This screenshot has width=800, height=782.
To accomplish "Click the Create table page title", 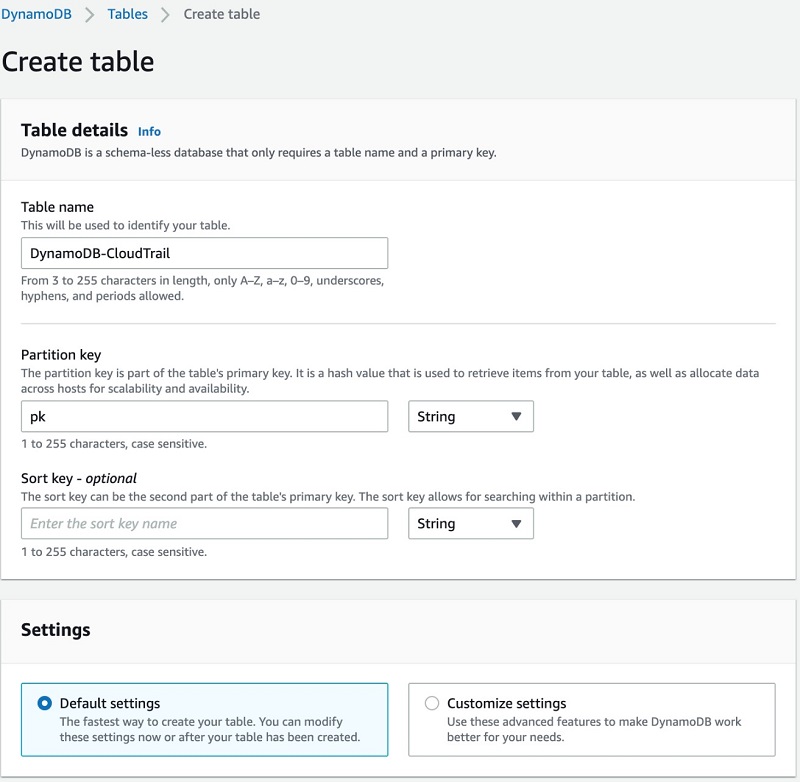I will click(x=78, y=62).
